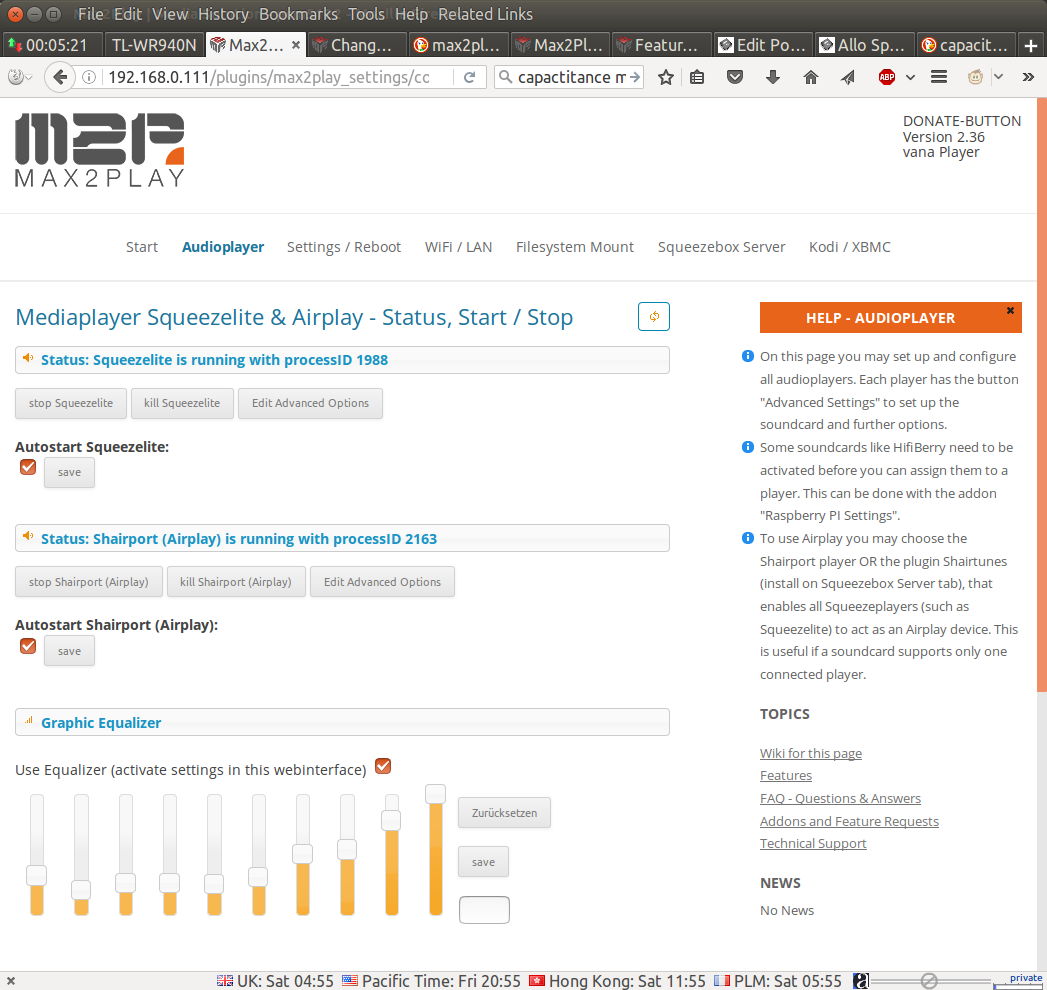Open the Squeezebox Server page
This screenshot has height=990, width=1047.
(721, 247)
